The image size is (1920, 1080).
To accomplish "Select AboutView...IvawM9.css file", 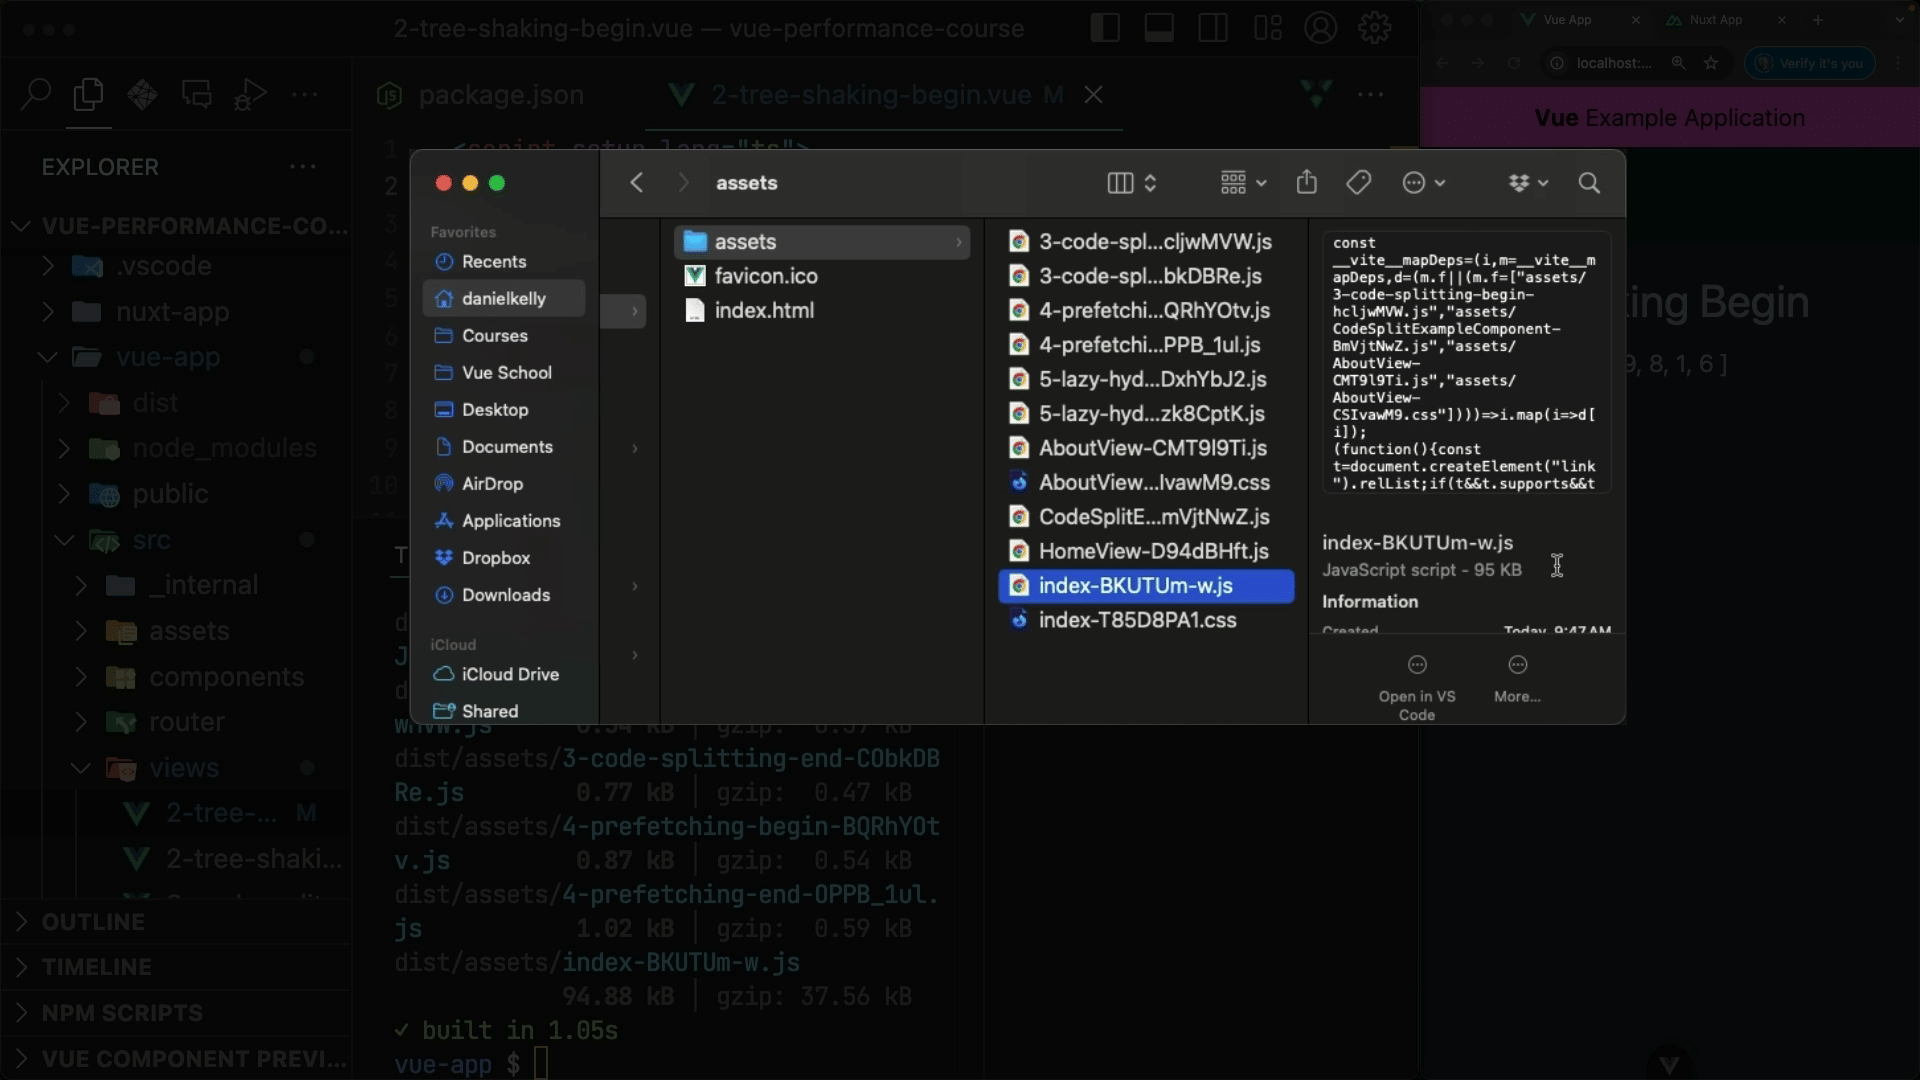I will pos(1146,482).
